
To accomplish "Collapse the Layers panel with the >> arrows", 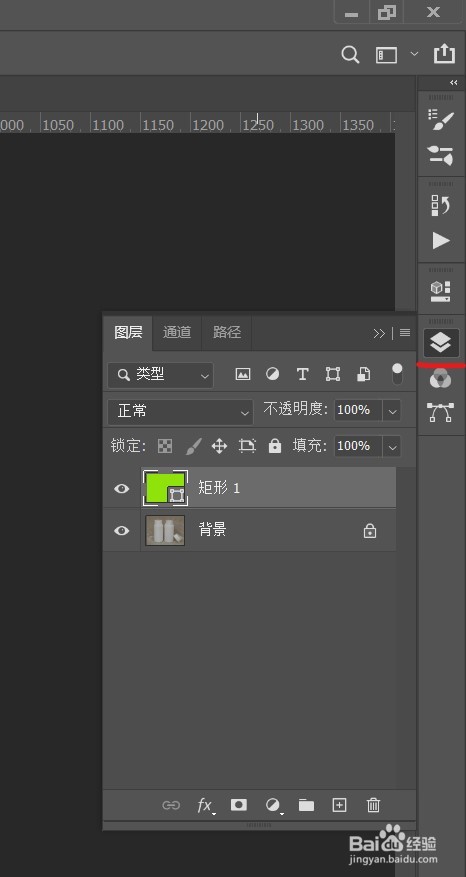I will coord(379,333).
